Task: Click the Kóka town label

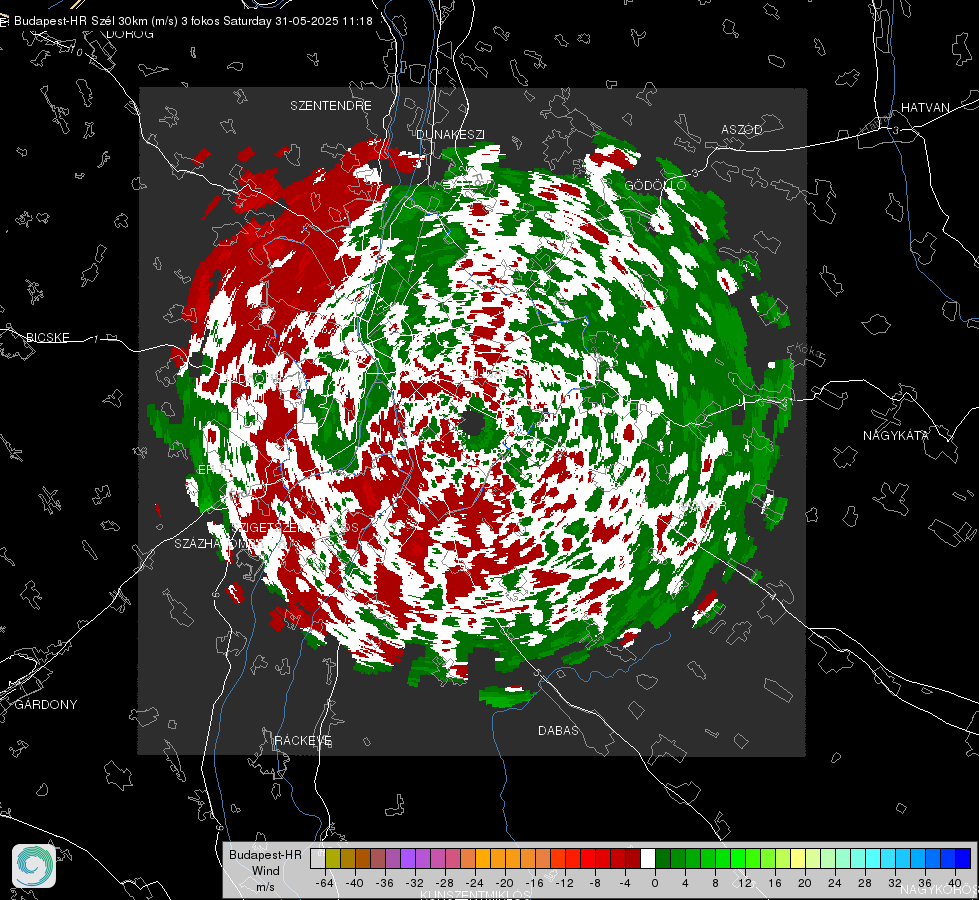Action: click(809, 350)
